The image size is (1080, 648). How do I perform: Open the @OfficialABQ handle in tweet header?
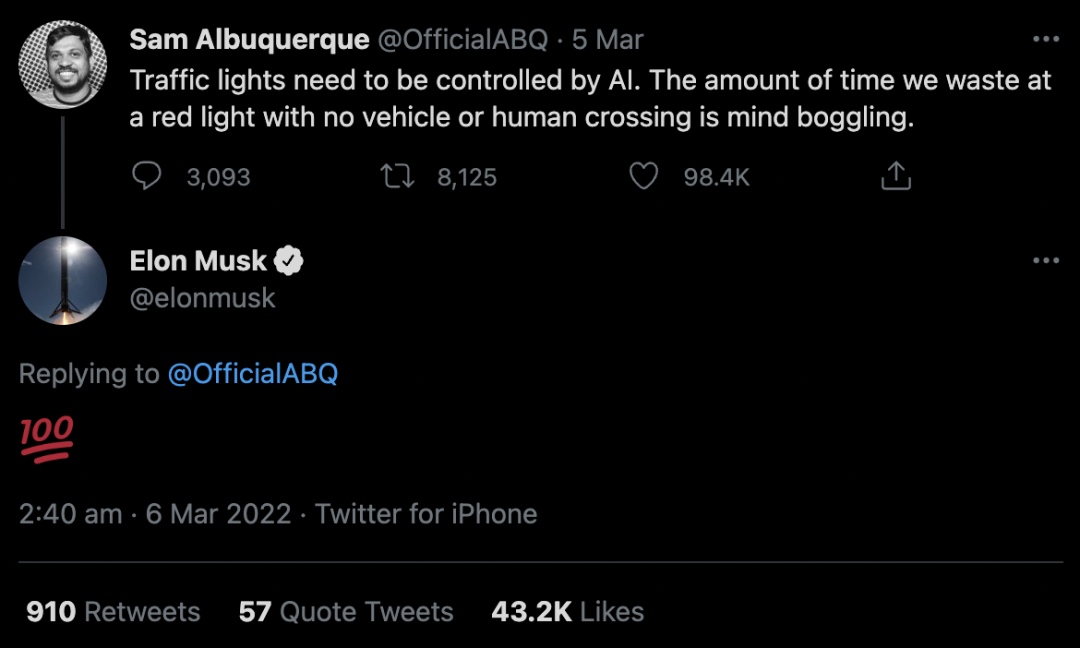(463, 39)
